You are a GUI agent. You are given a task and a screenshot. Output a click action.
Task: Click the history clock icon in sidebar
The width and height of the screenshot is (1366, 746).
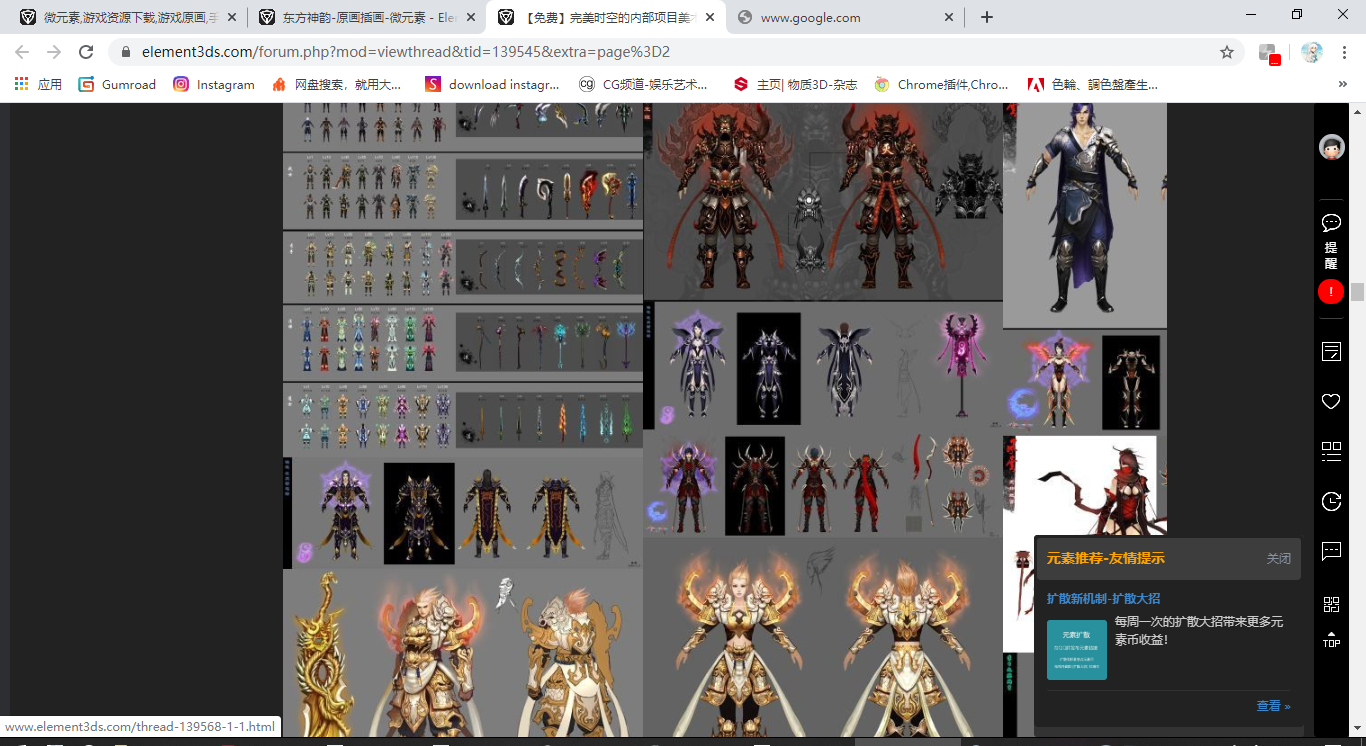pyautogui.click(x=1331, y=501)
